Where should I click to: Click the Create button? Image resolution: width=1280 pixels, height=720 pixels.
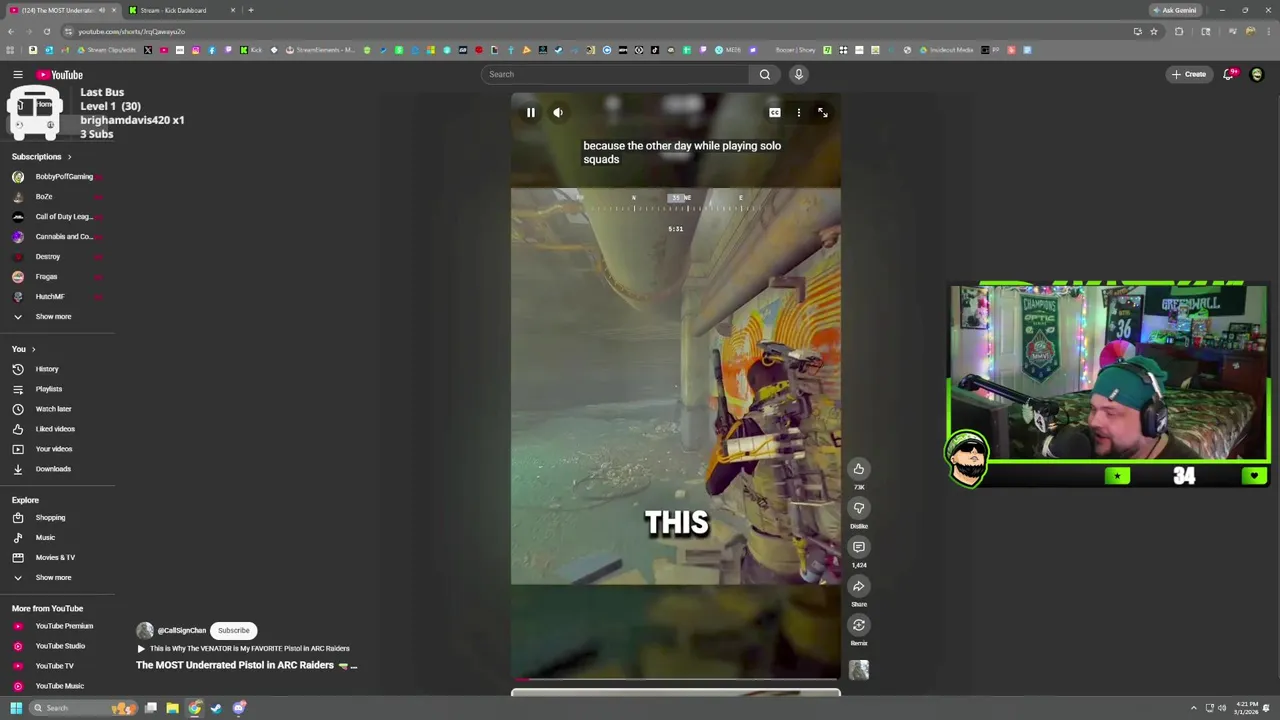[x=1189, y=74]
